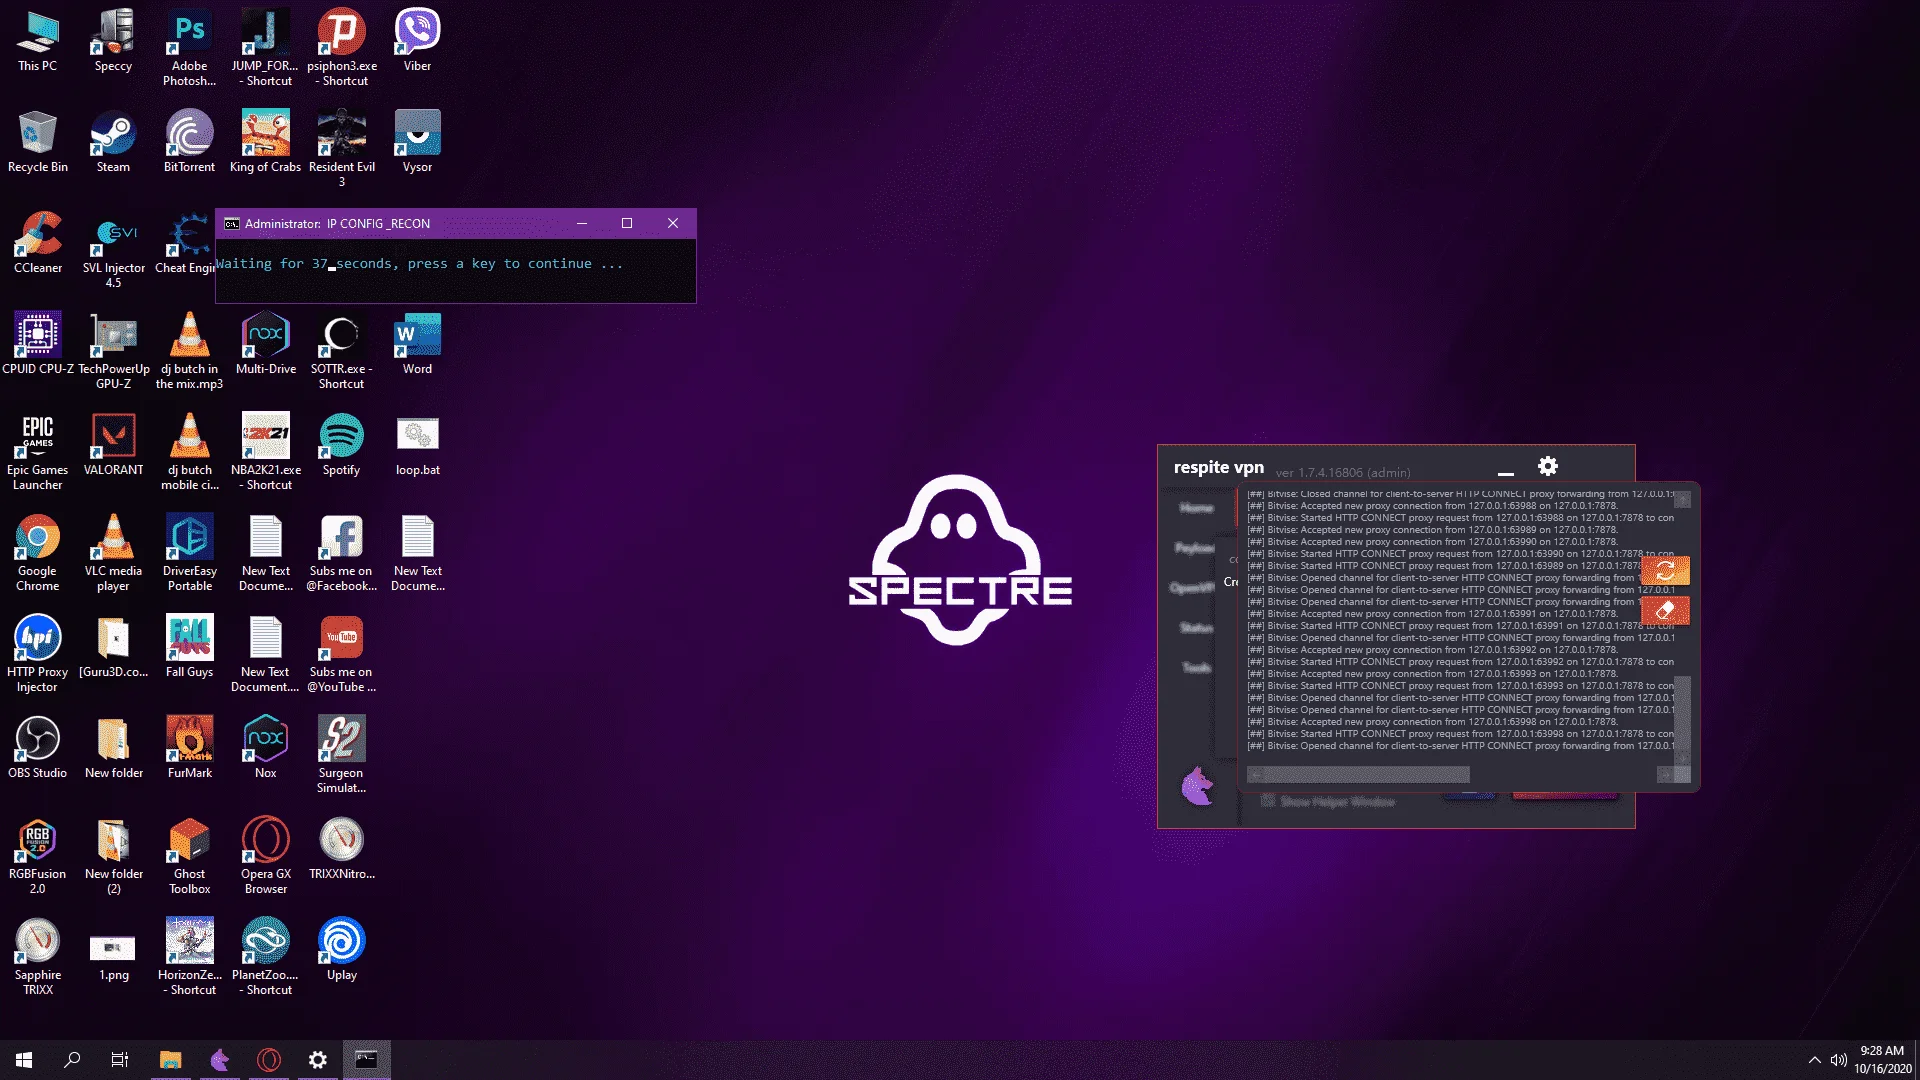This screenshot has height=1080, width=1920.
Task: Select the Surgeon Simulator icon
Action: pos(341,756)
